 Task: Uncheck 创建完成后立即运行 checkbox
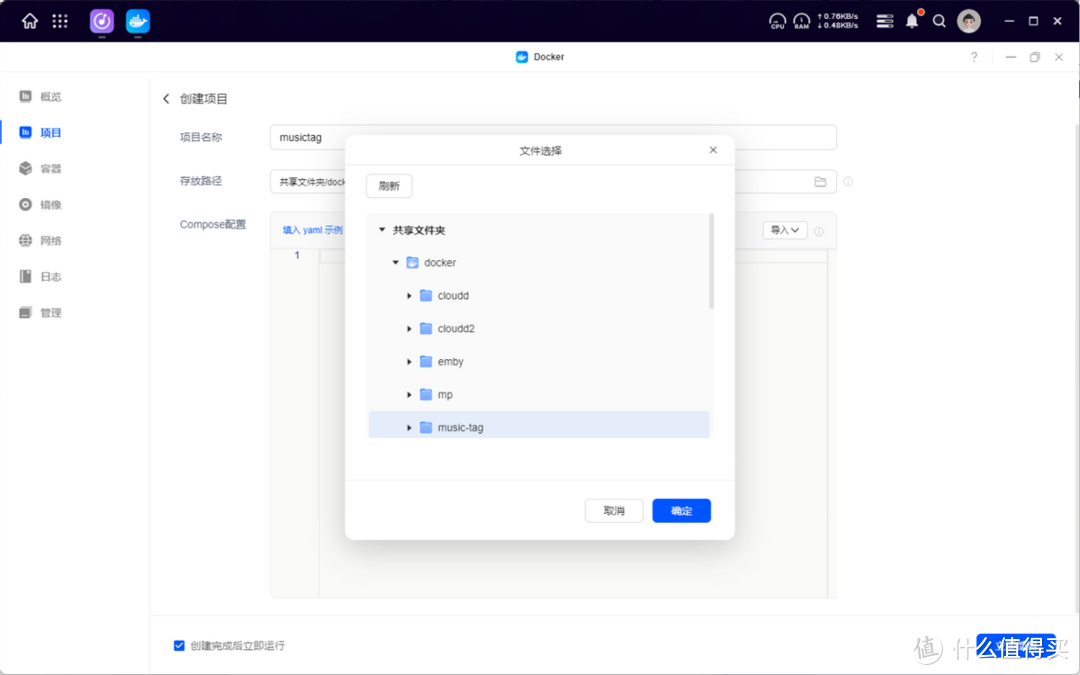pyautogui.click(x=179, y=645)
